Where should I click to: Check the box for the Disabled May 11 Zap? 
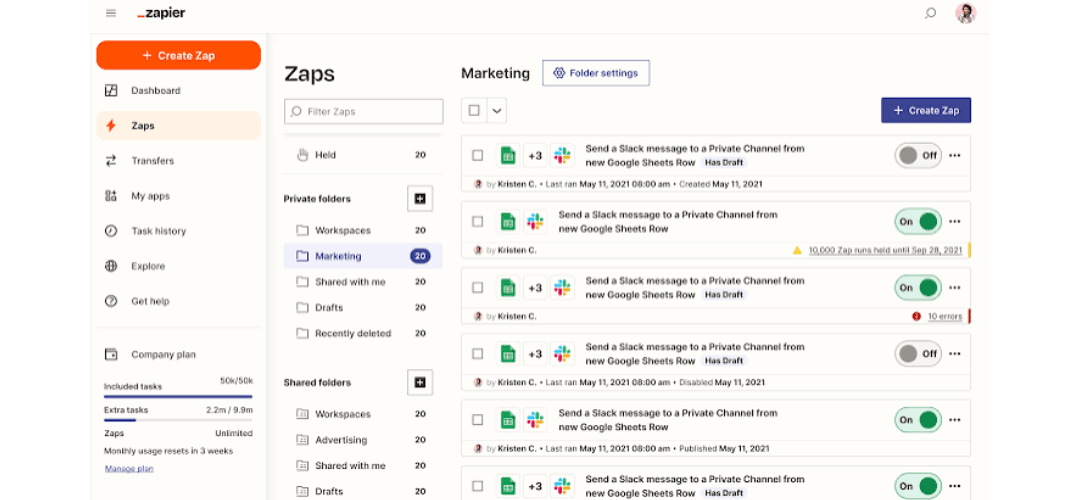tap(477, 354)
